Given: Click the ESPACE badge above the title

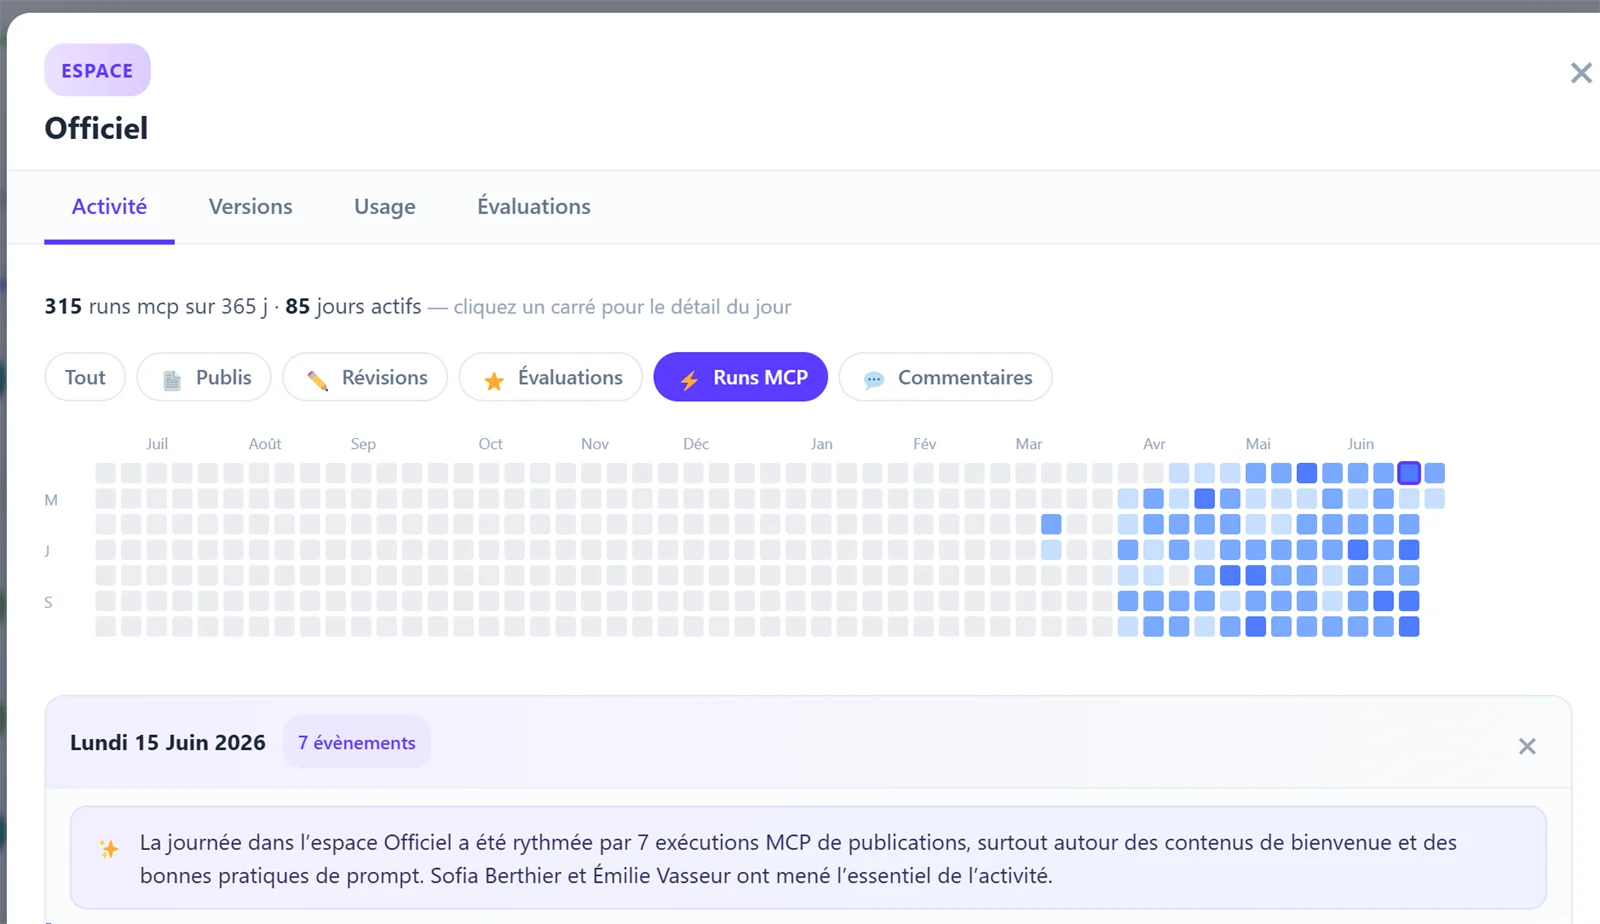Looking at the screenshot, I should click(97, 70).
